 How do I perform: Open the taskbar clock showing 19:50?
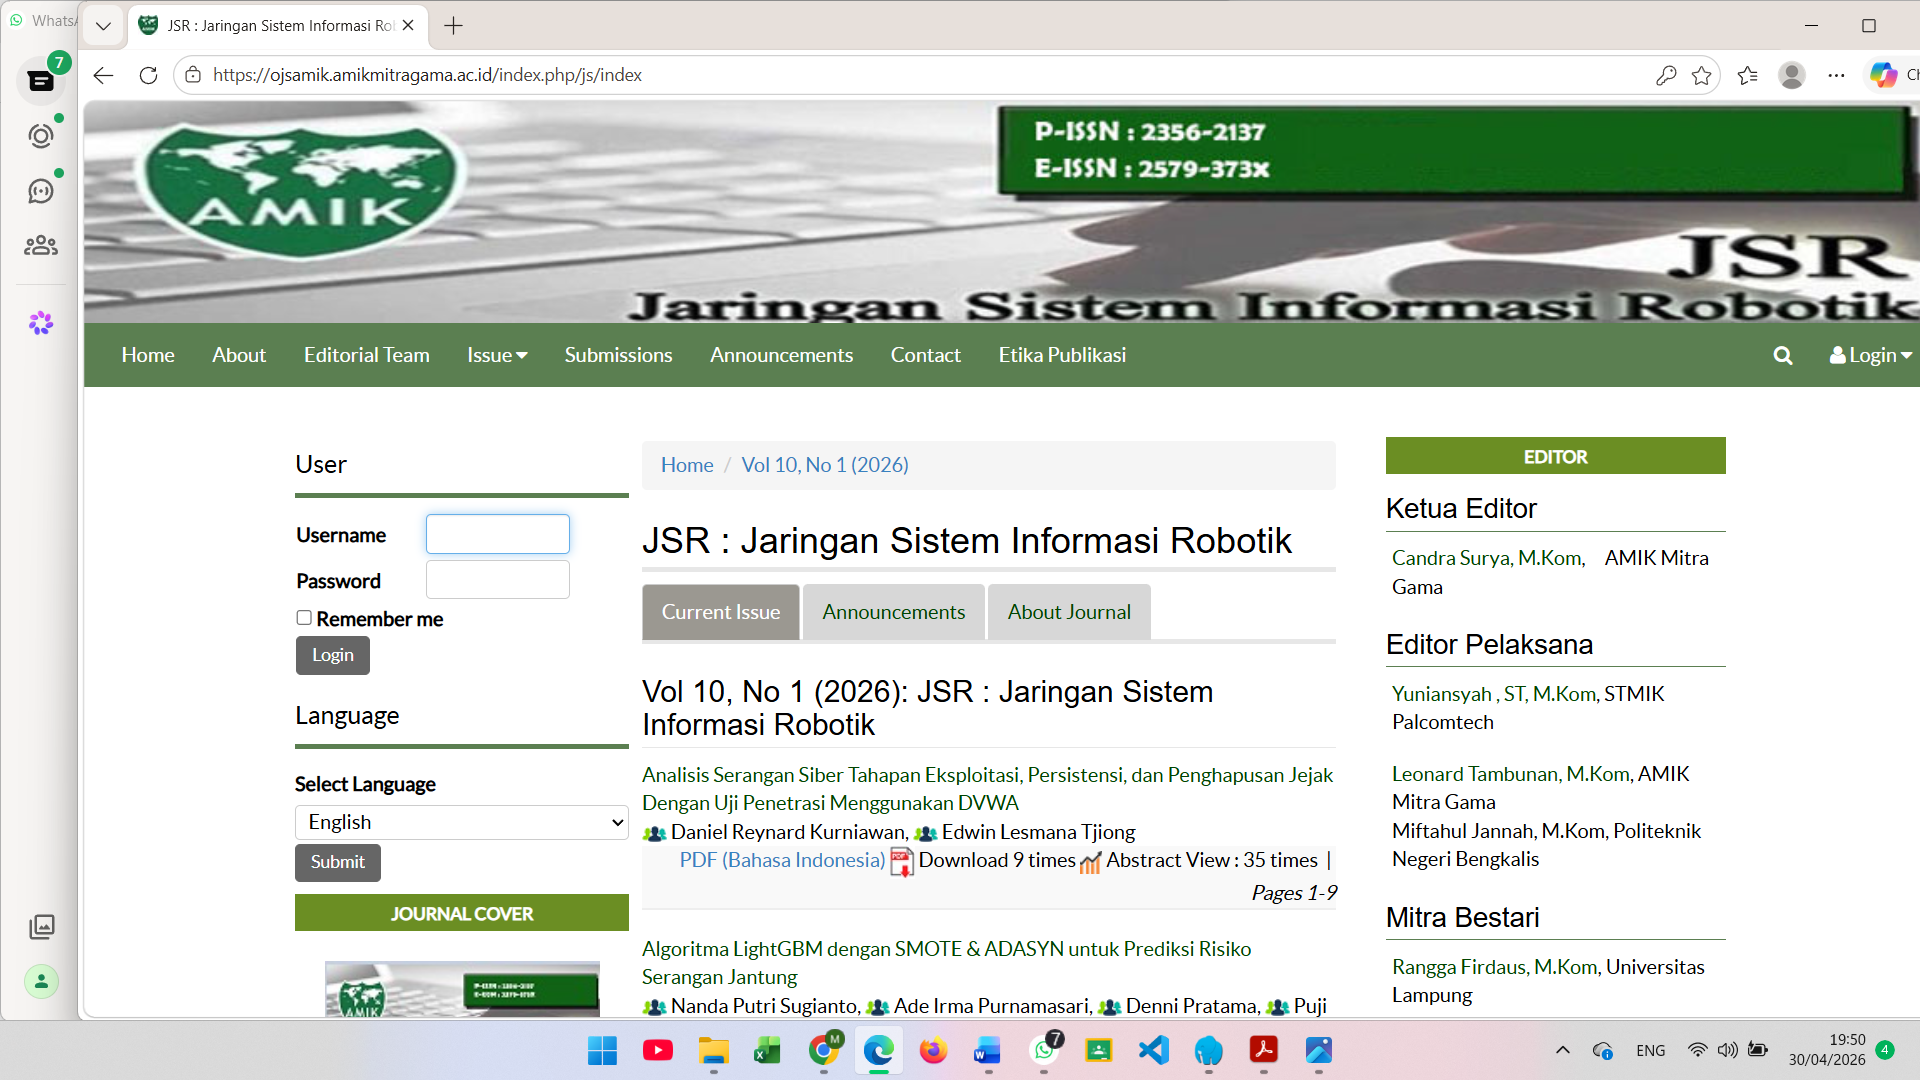pos(1827,1050)
